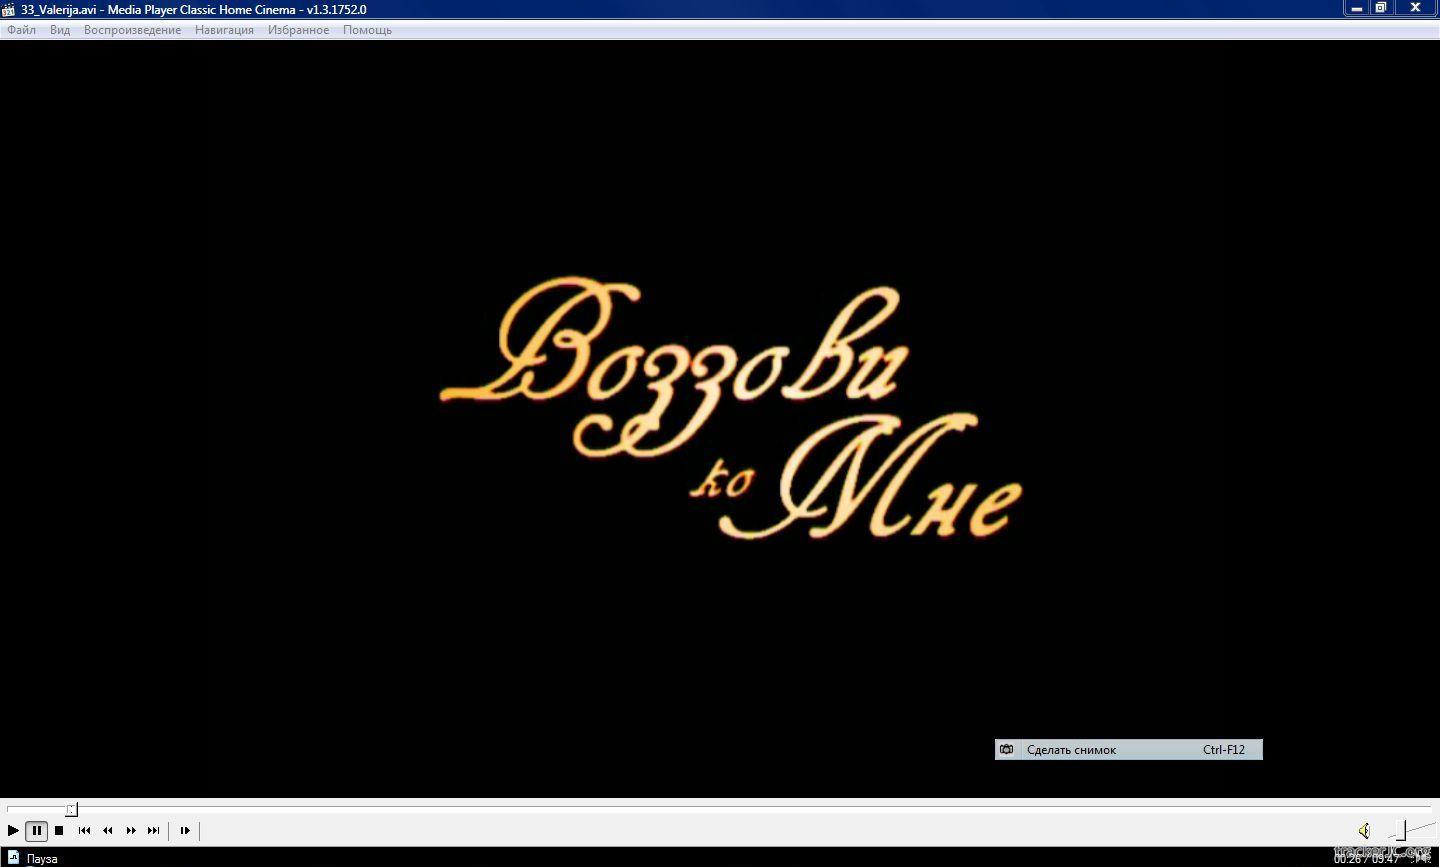Screen dimensions: 1440x867
Task: Click the volume slider handle
Action: pyautogui.click(x=1401, y=830)
